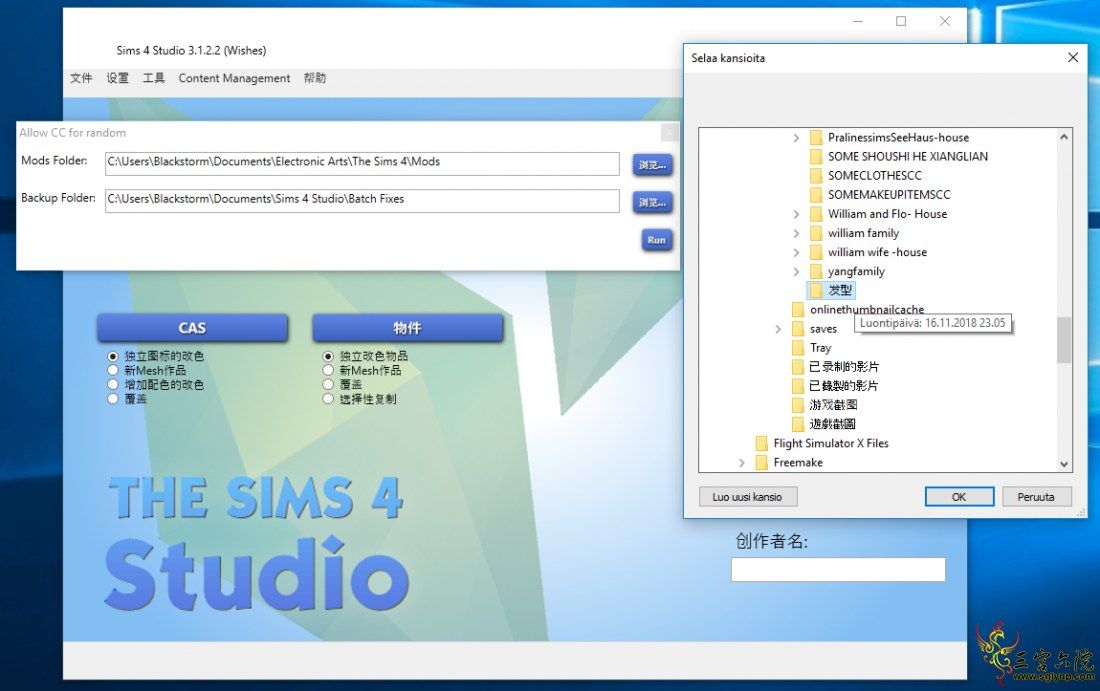Click the Tray folder icon

coord(798,347)
